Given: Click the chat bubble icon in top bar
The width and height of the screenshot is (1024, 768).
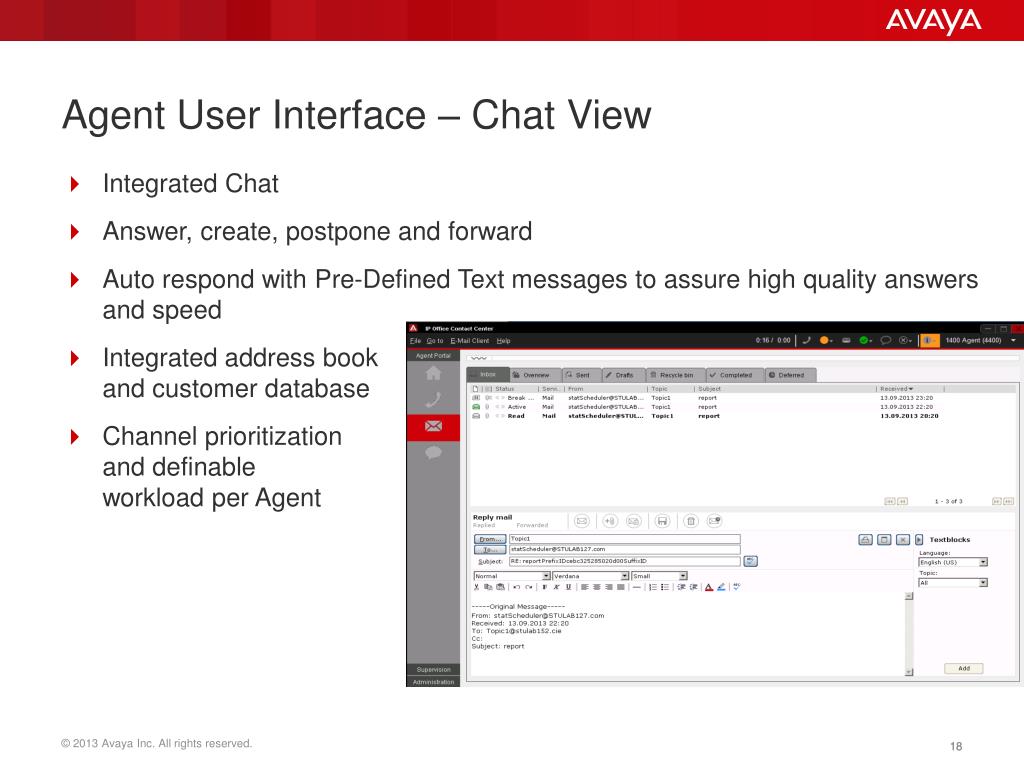Looking at the screenshot, I should coord(886,340).
